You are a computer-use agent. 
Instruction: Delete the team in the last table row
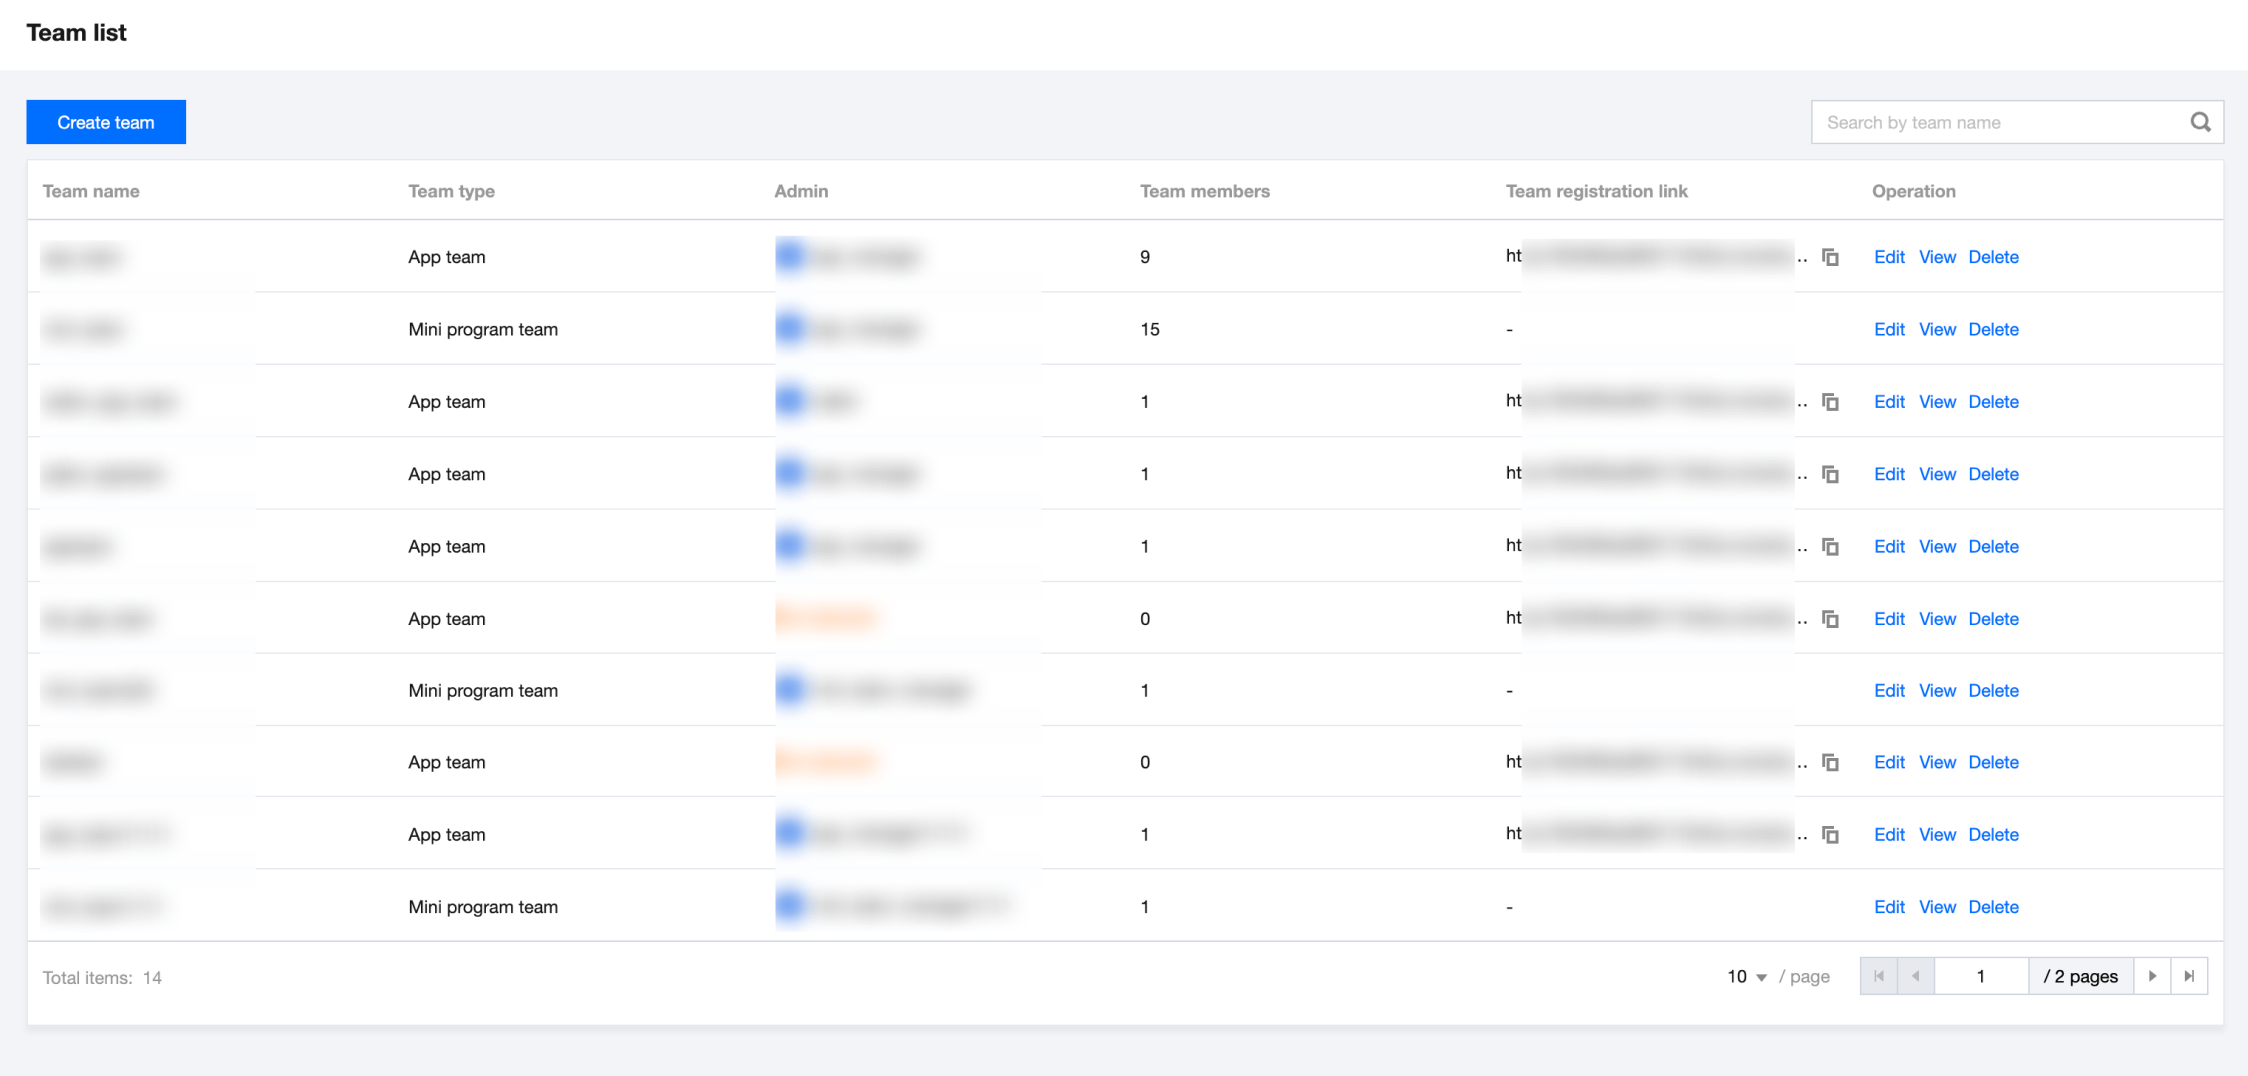(x=1992, y=907)
